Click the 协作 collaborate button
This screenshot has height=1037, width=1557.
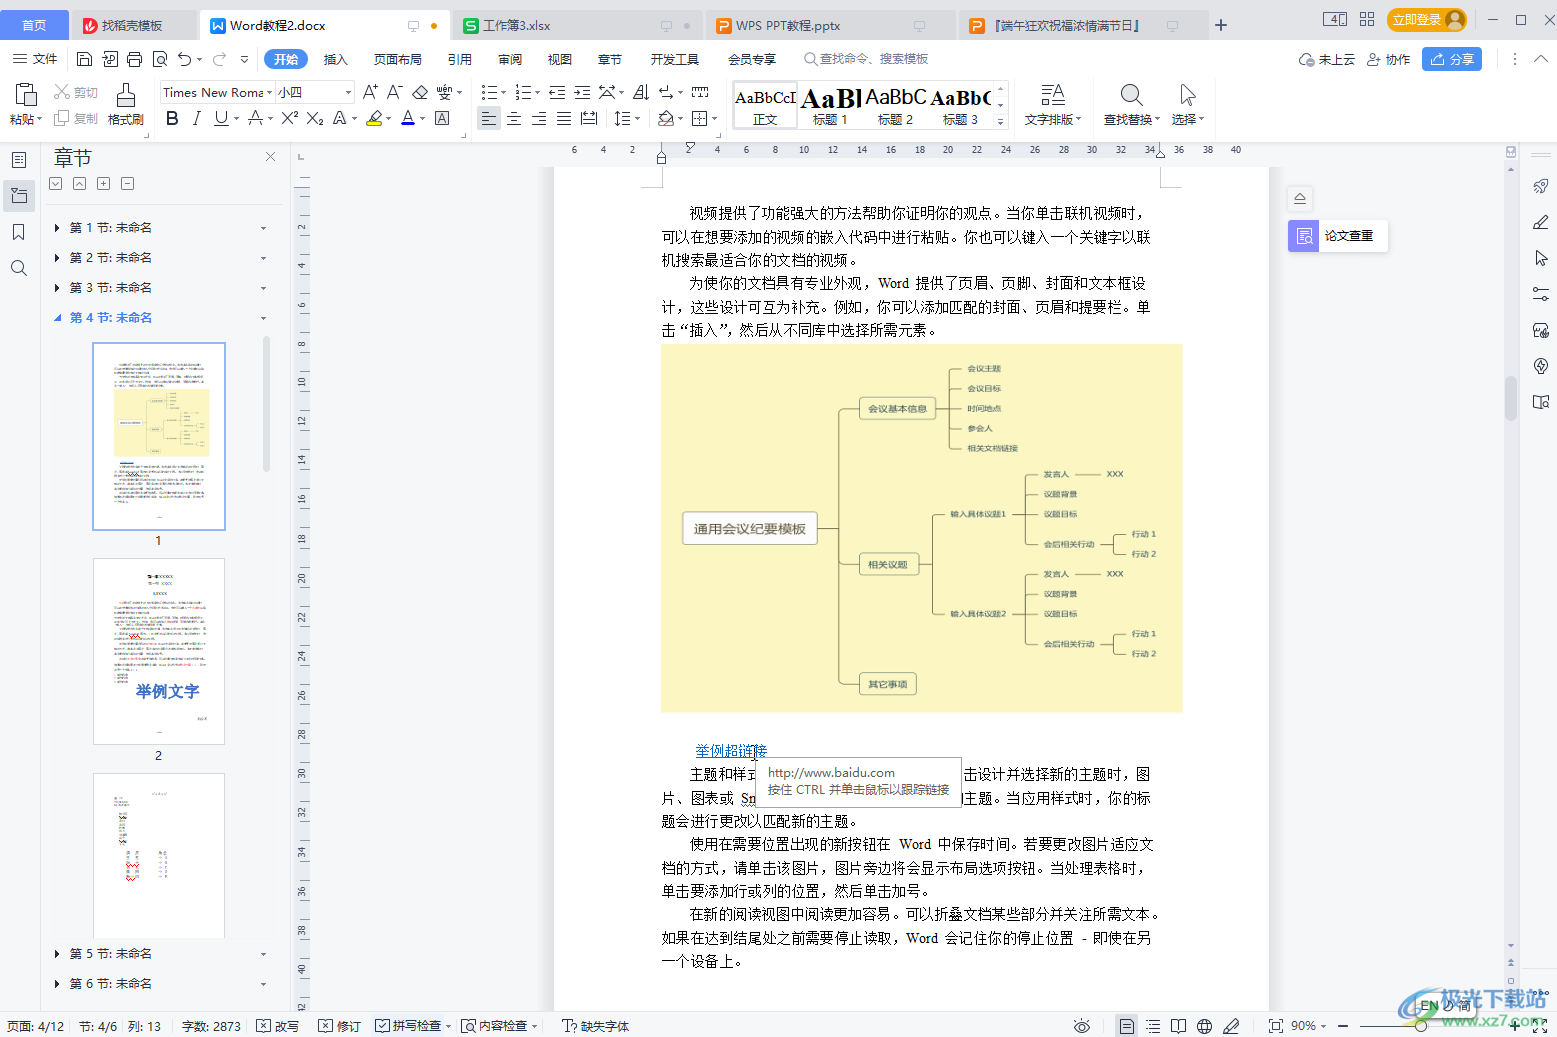click(x=1388, y=59)
